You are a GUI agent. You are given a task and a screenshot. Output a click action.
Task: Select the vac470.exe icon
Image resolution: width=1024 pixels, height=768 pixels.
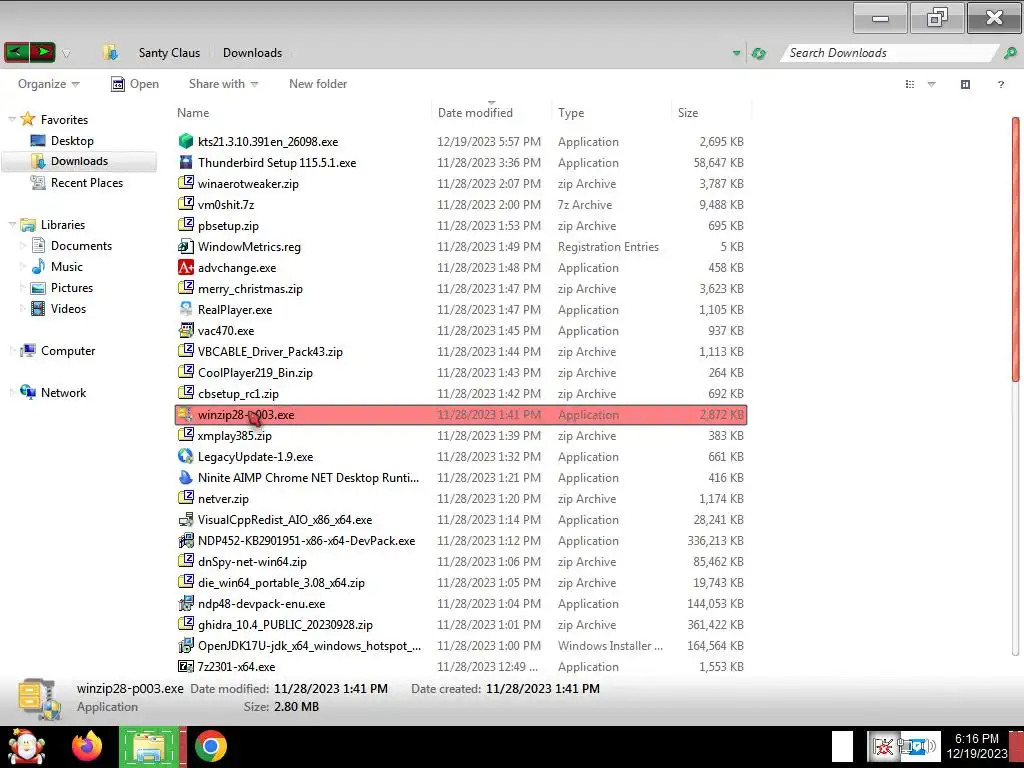186,330
